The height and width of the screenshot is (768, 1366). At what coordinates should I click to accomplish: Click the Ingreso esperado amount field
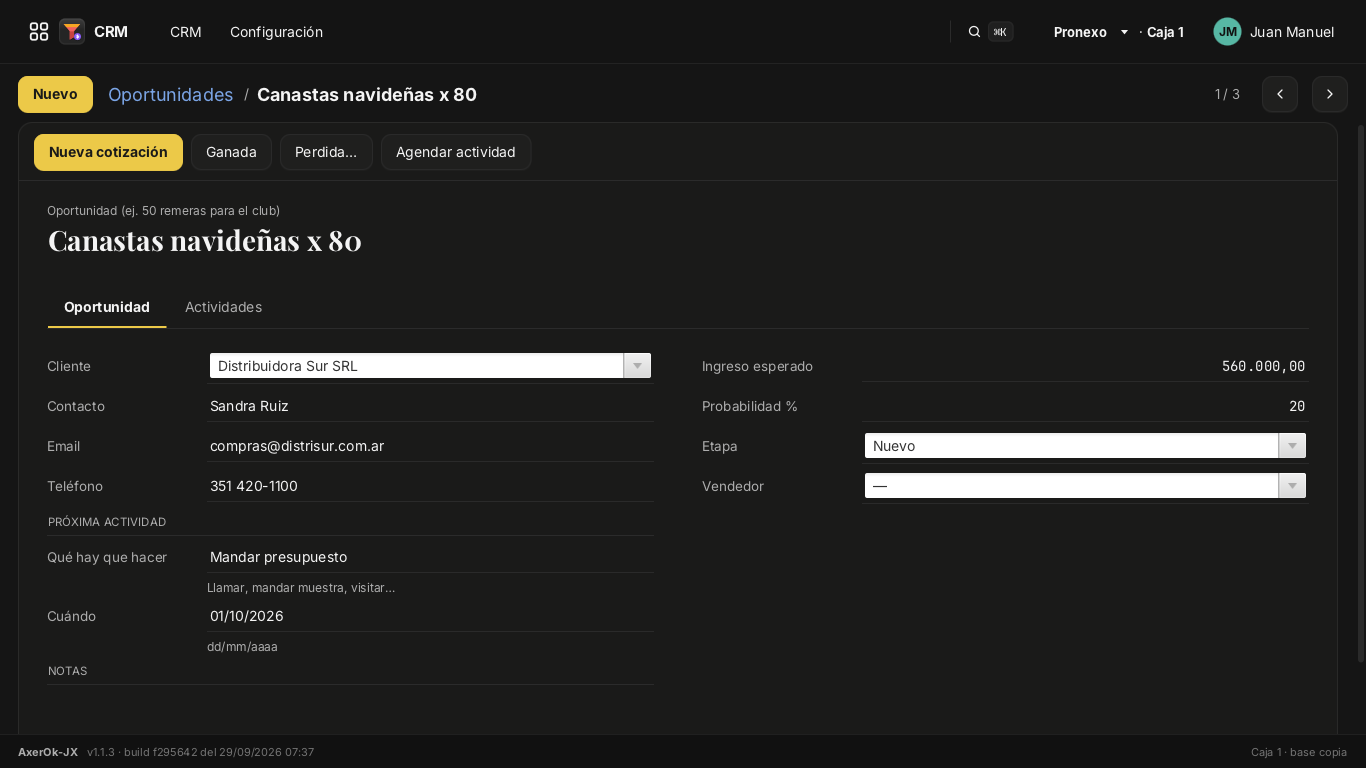click(x=1085, y=366)
